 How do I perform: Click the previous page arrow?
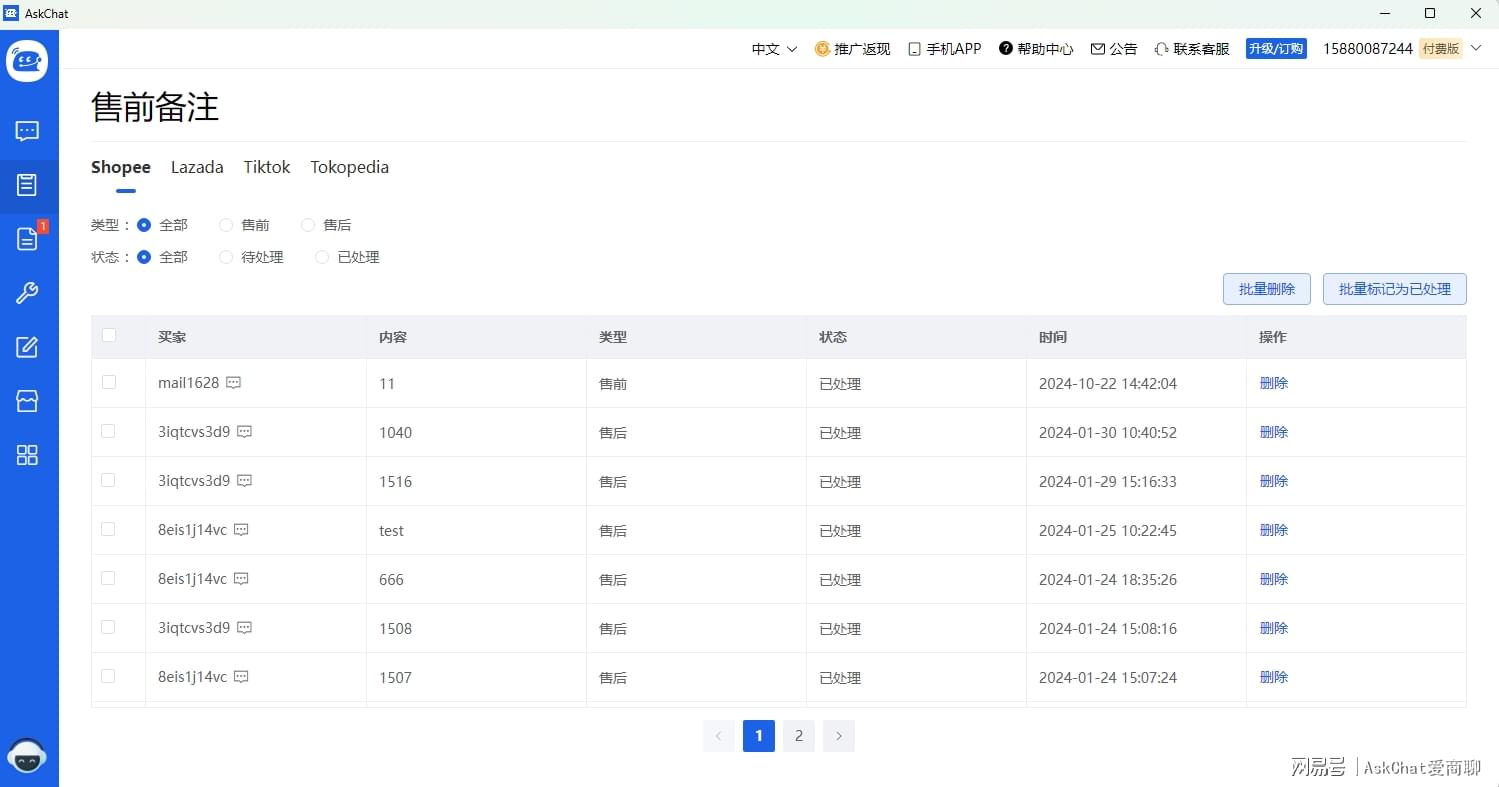click(x=719, y=736)
